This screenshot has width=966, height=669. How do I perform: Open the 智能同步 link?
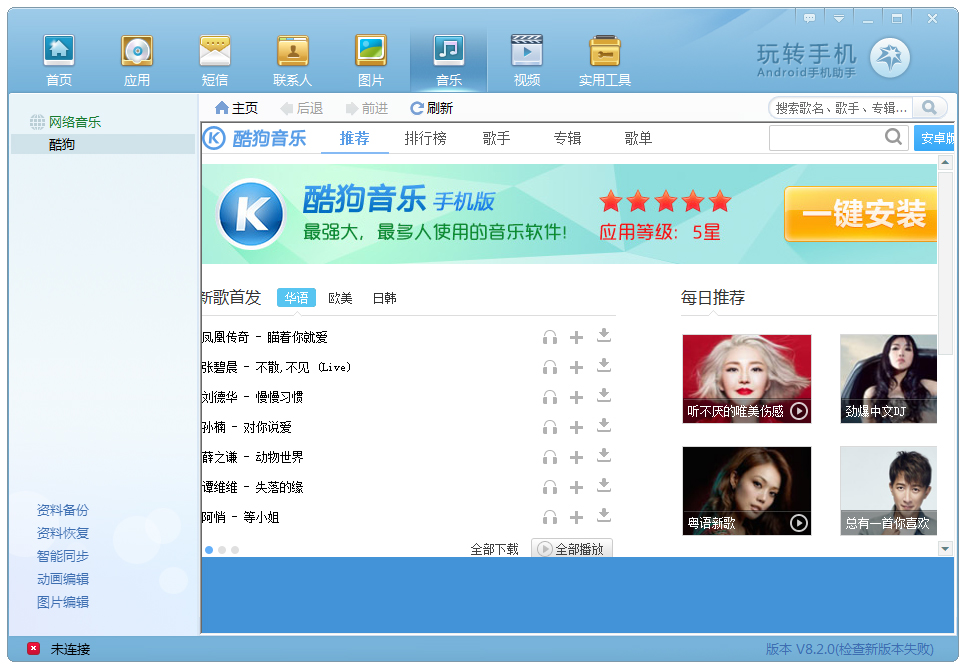point(62,556)
